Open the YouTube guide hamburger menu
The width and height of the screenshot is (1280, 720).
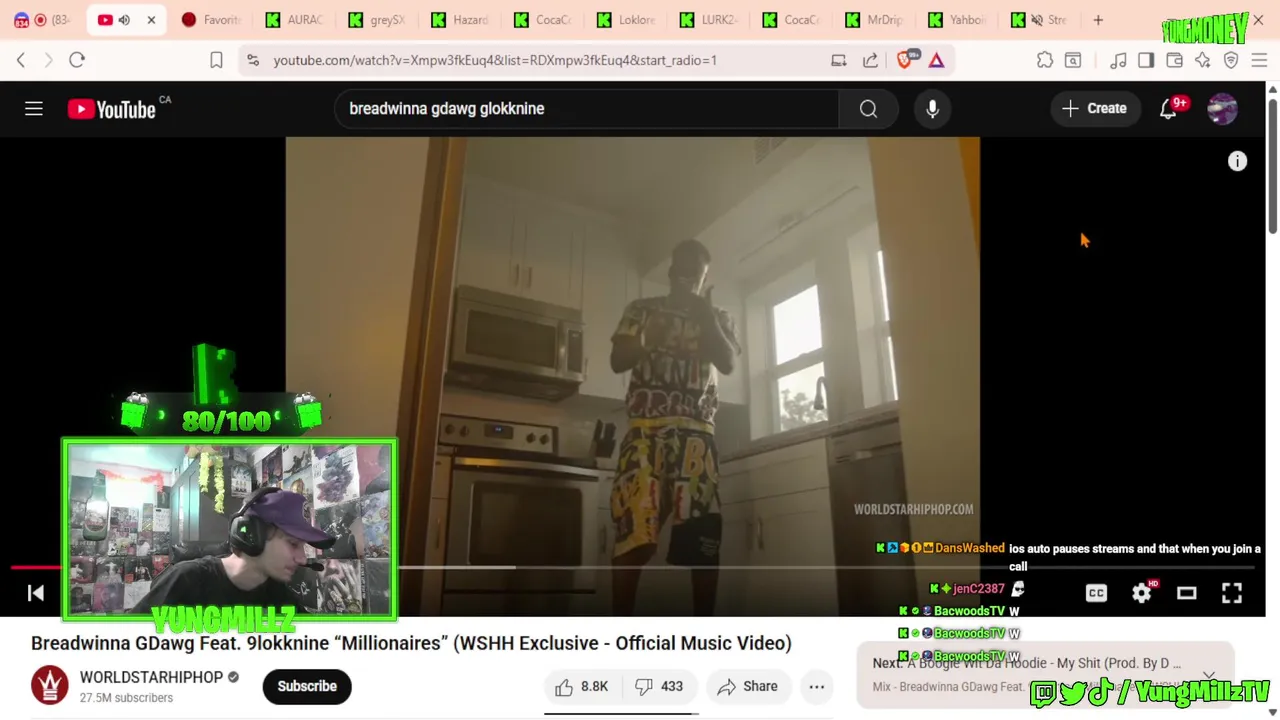coord(34,108)
